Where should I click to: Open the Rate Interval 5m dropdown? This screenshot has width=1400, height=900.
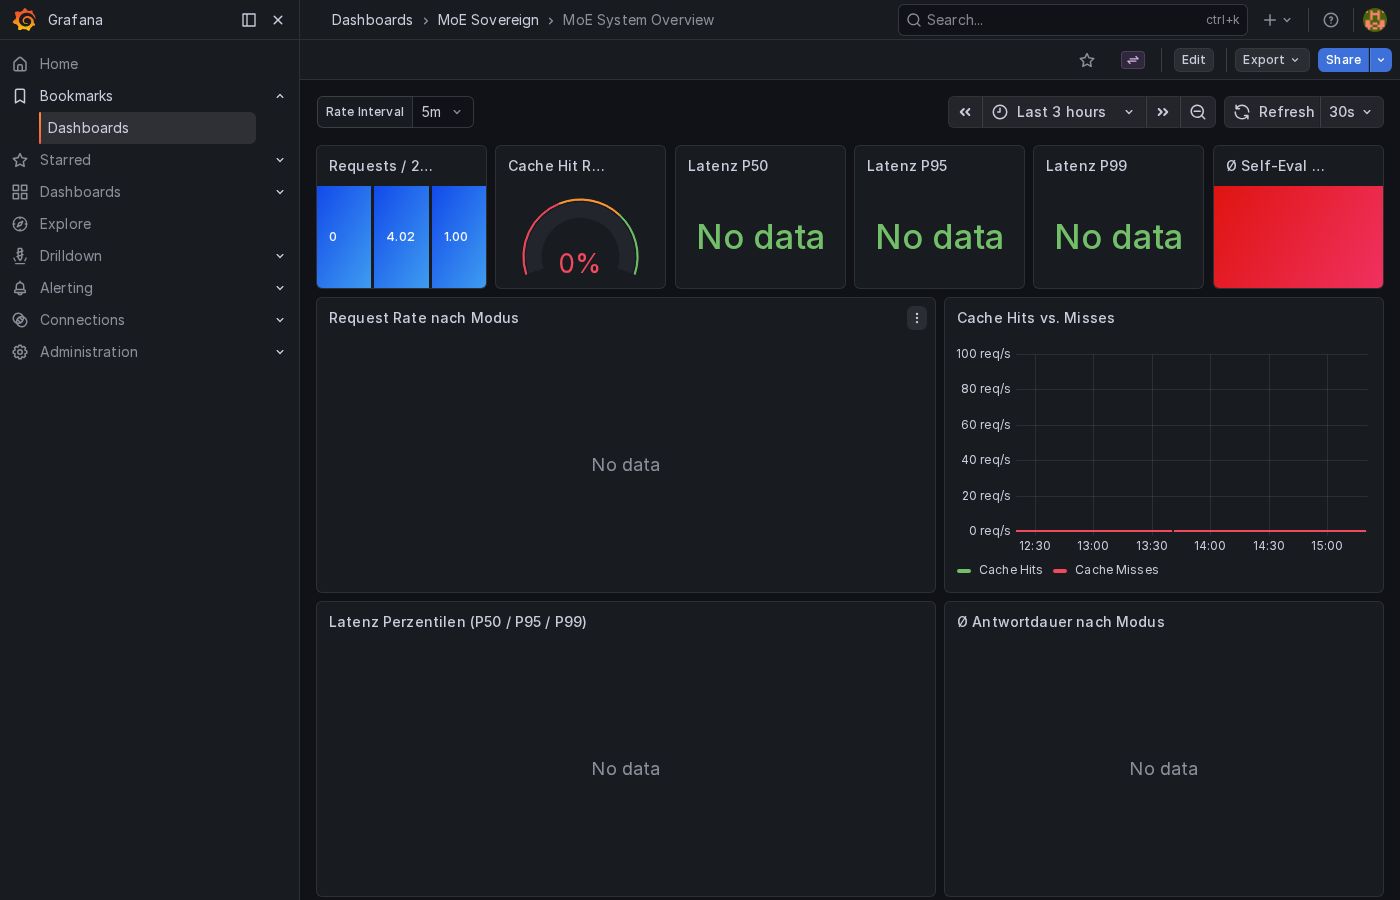point(443,112)
